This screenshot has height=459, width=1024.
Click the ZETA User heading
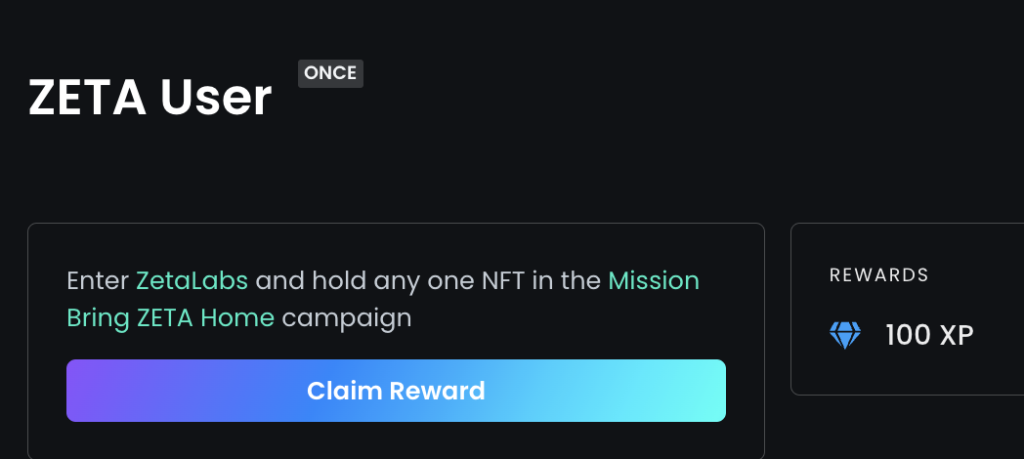tap(150, 98)
